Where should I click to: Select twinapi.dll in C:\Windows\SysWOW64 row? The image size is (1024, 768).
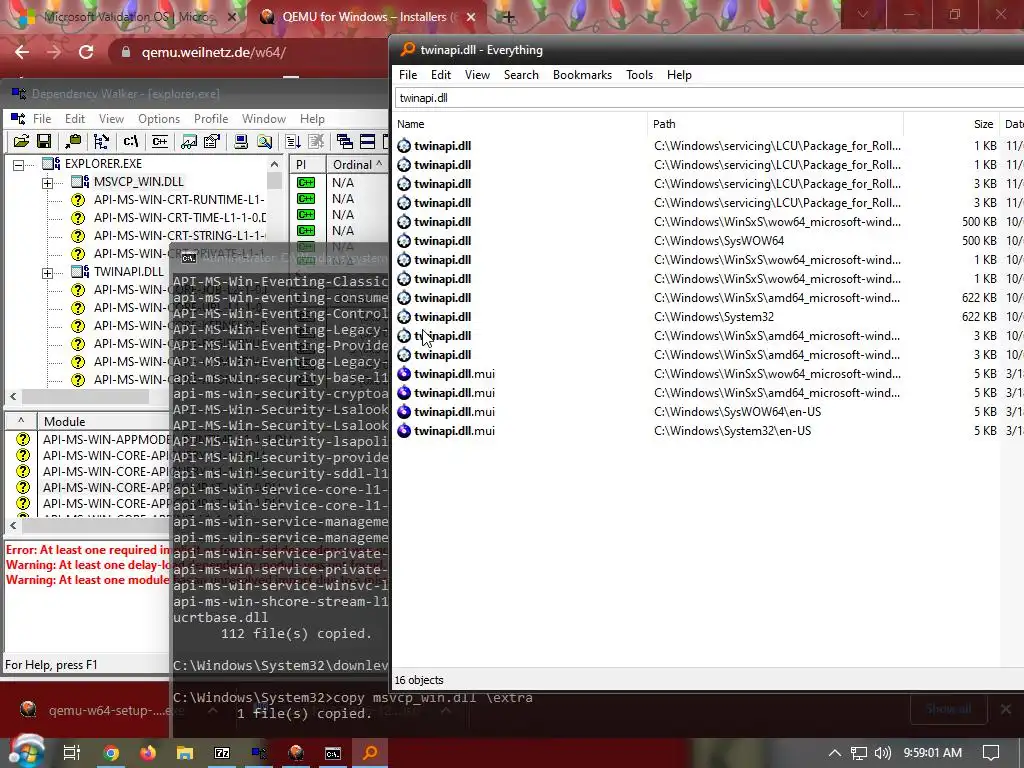(x=709, y=241)
